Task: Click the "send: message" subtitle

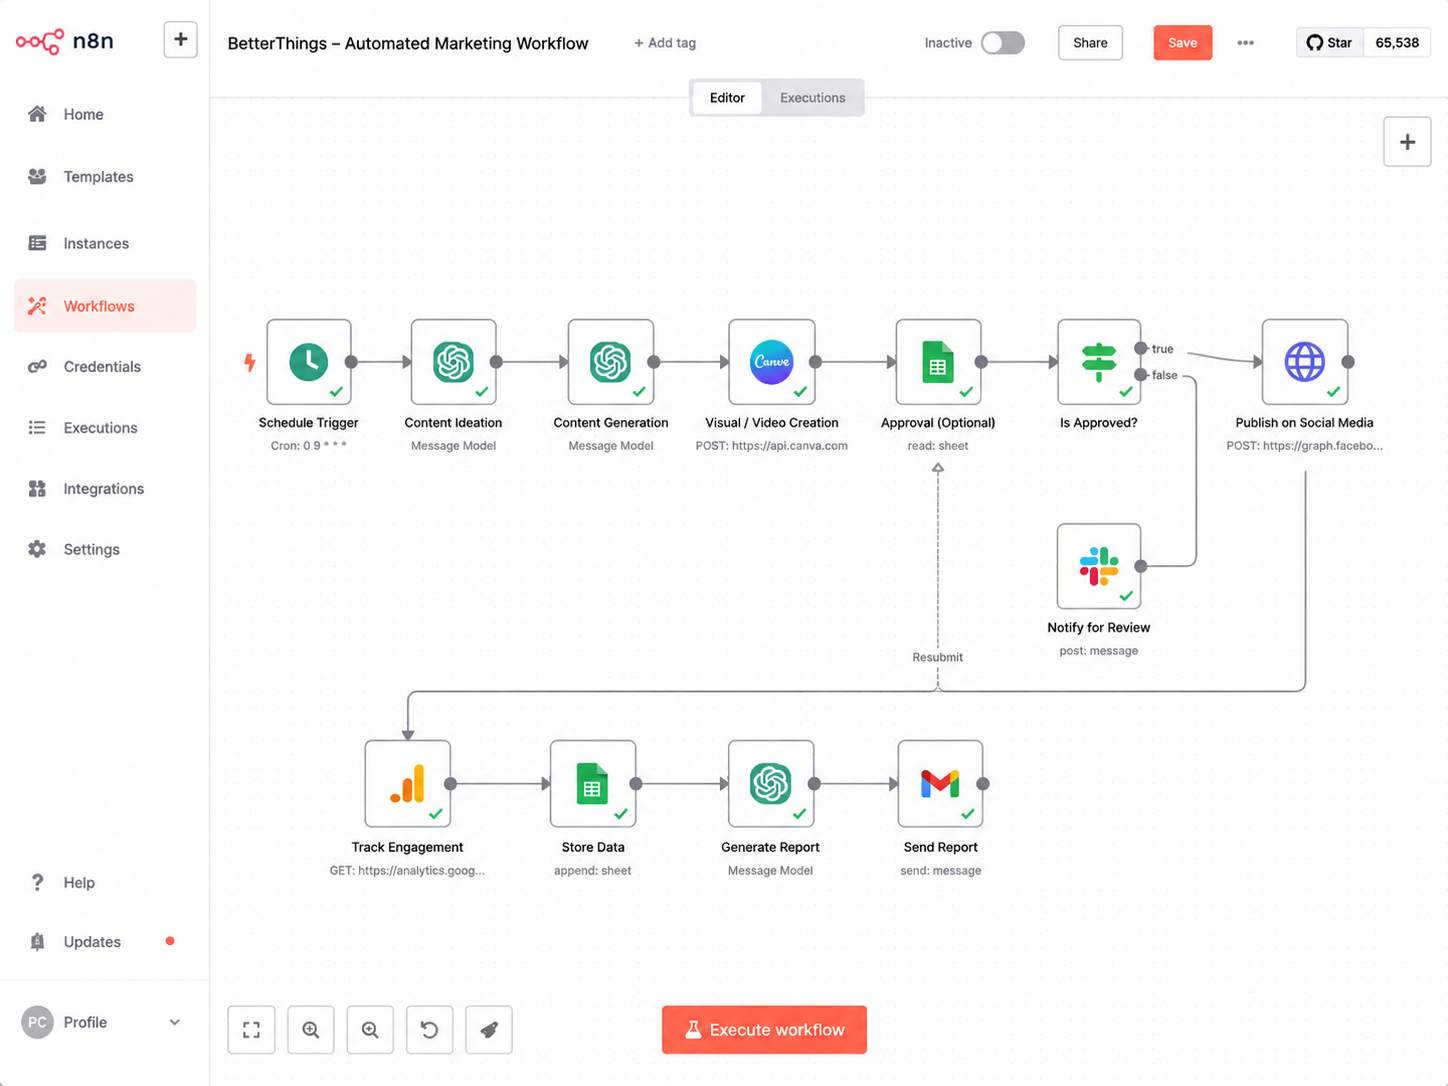Action: click(941, 871)
